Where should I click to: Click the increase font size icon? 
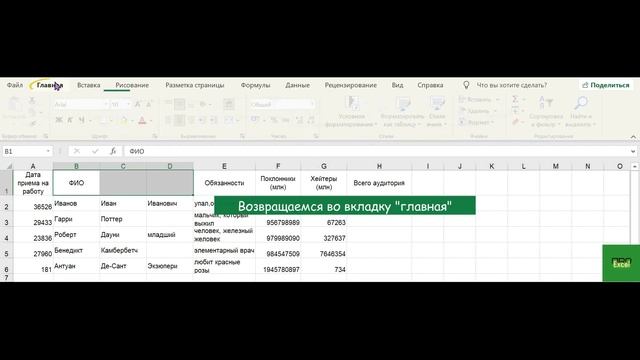click(x=138, y=104)
